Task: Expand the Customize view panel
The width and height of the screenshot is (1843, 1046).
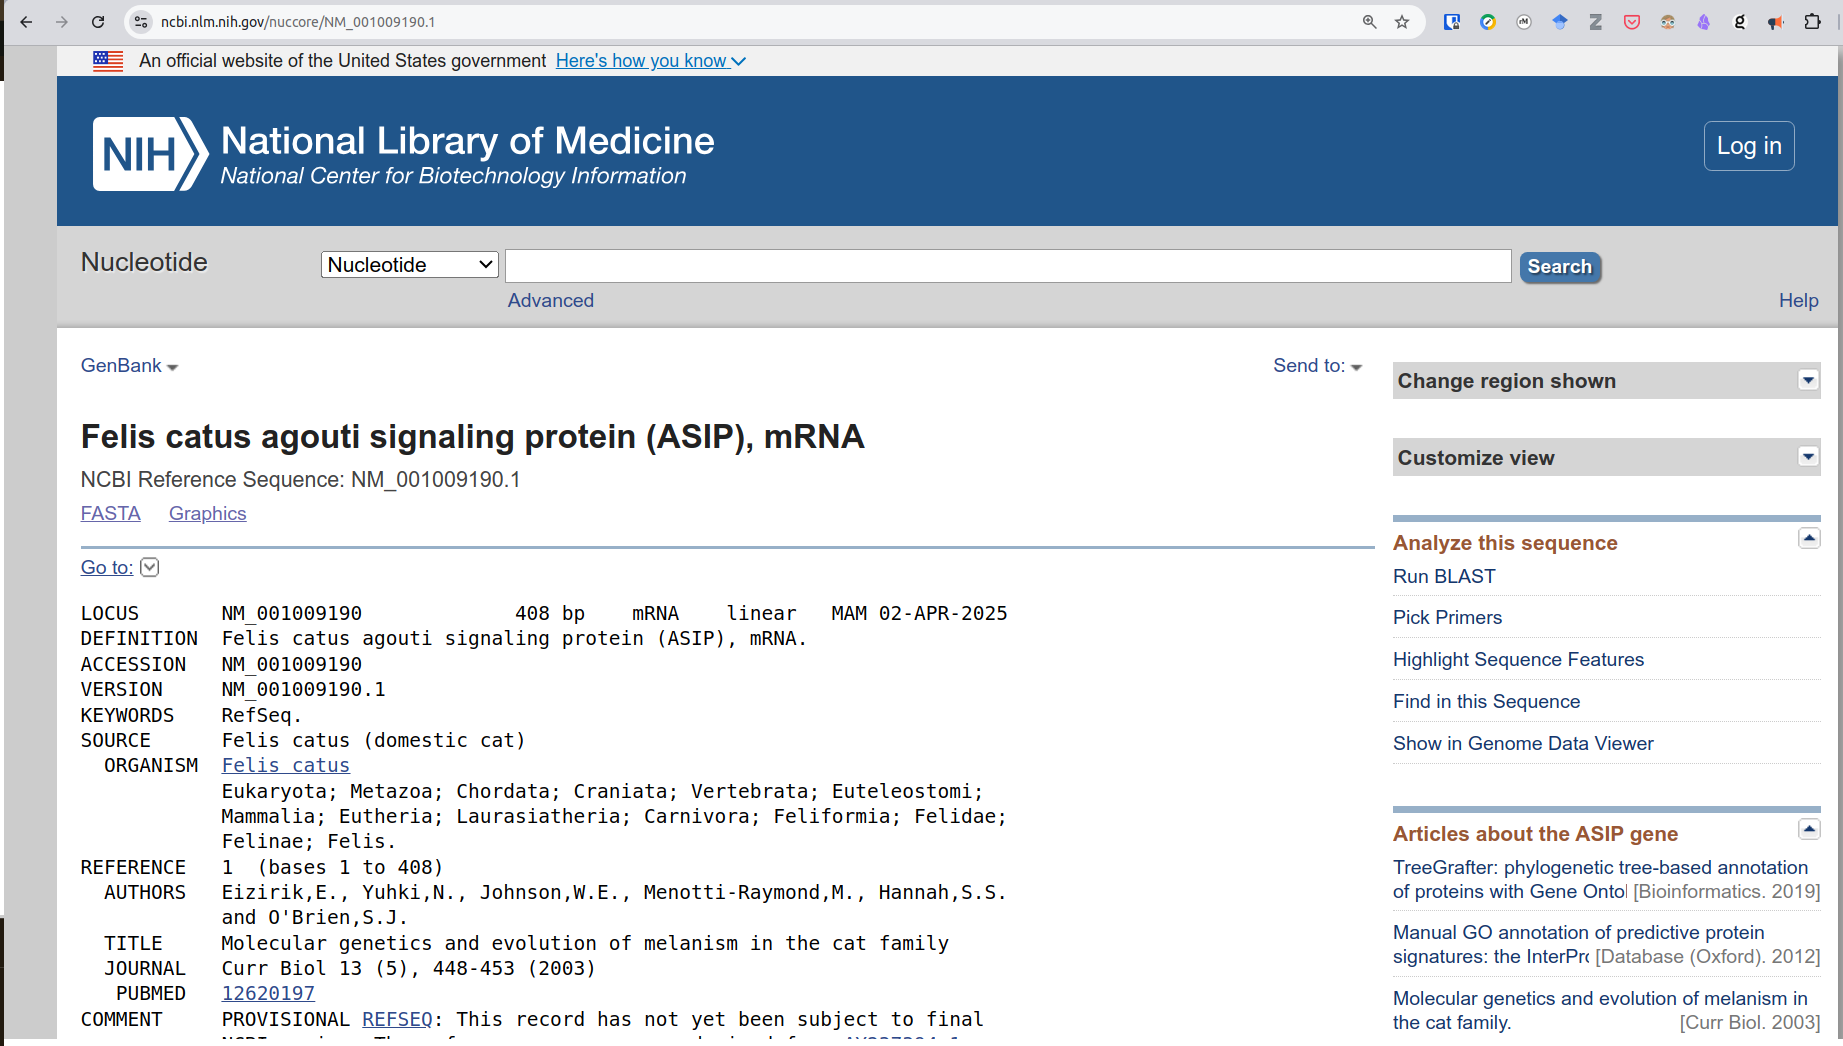Action: coord(1807,457)
